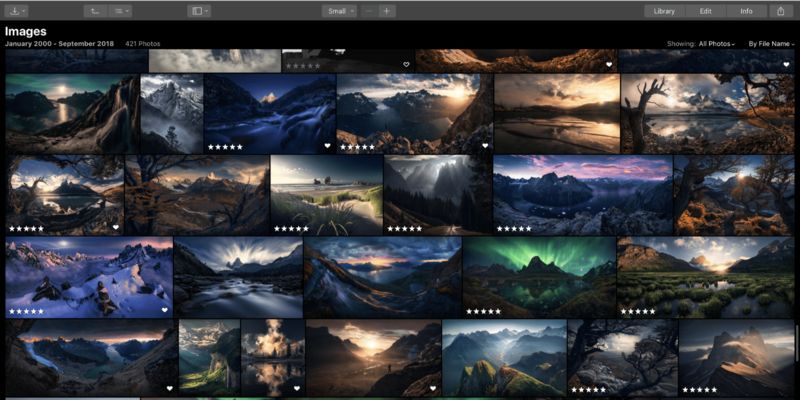Toggle favorite heart on the smoking geyser photo
Screen dimensions: 800x400
pos(297,388)
